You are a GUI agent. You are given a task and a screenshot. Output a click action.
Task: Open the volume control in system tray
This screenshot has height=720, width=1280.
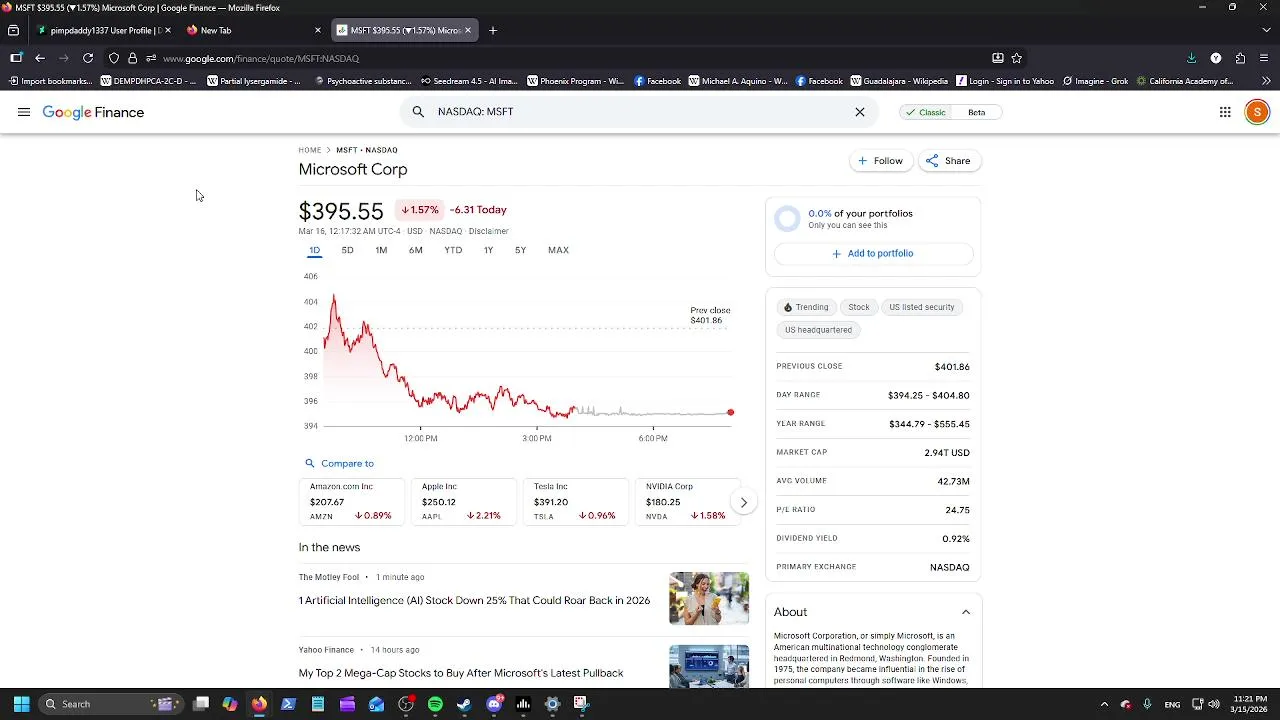(1214, 704)
